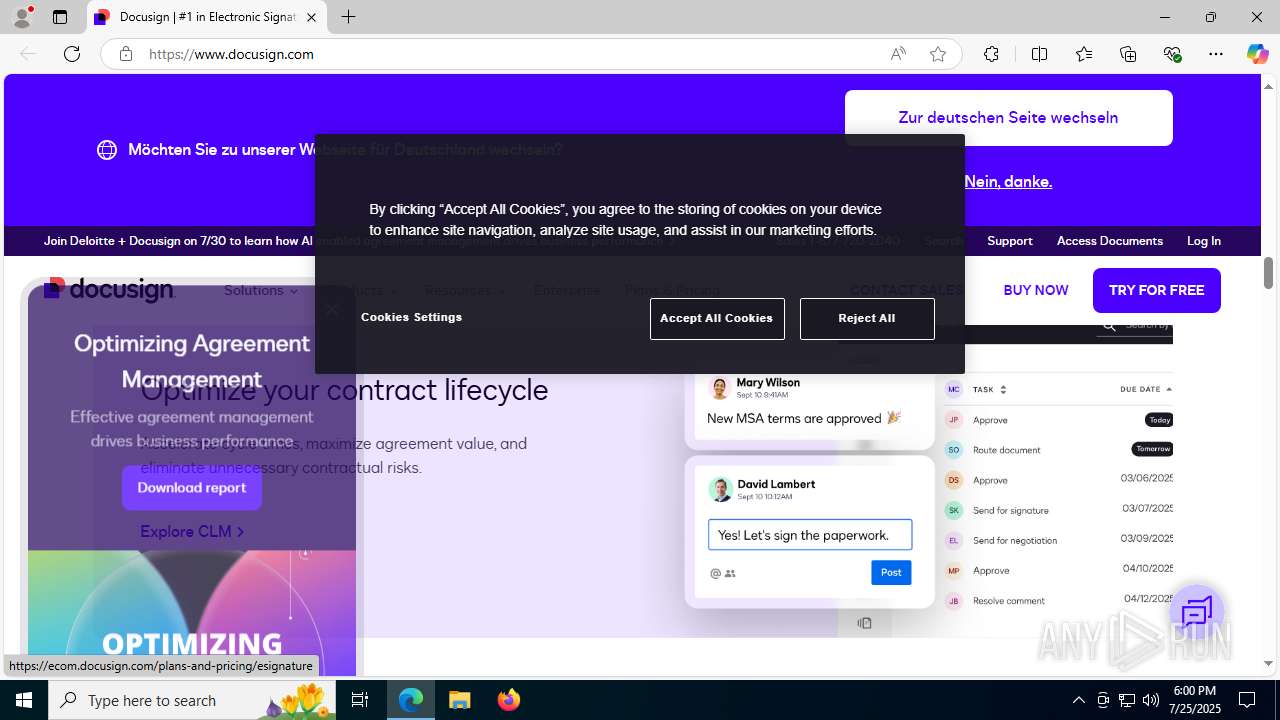Click Zur deutschen Seite wechseln button
Viewport: 1280px width, 720px height.
pos(1008,118)
